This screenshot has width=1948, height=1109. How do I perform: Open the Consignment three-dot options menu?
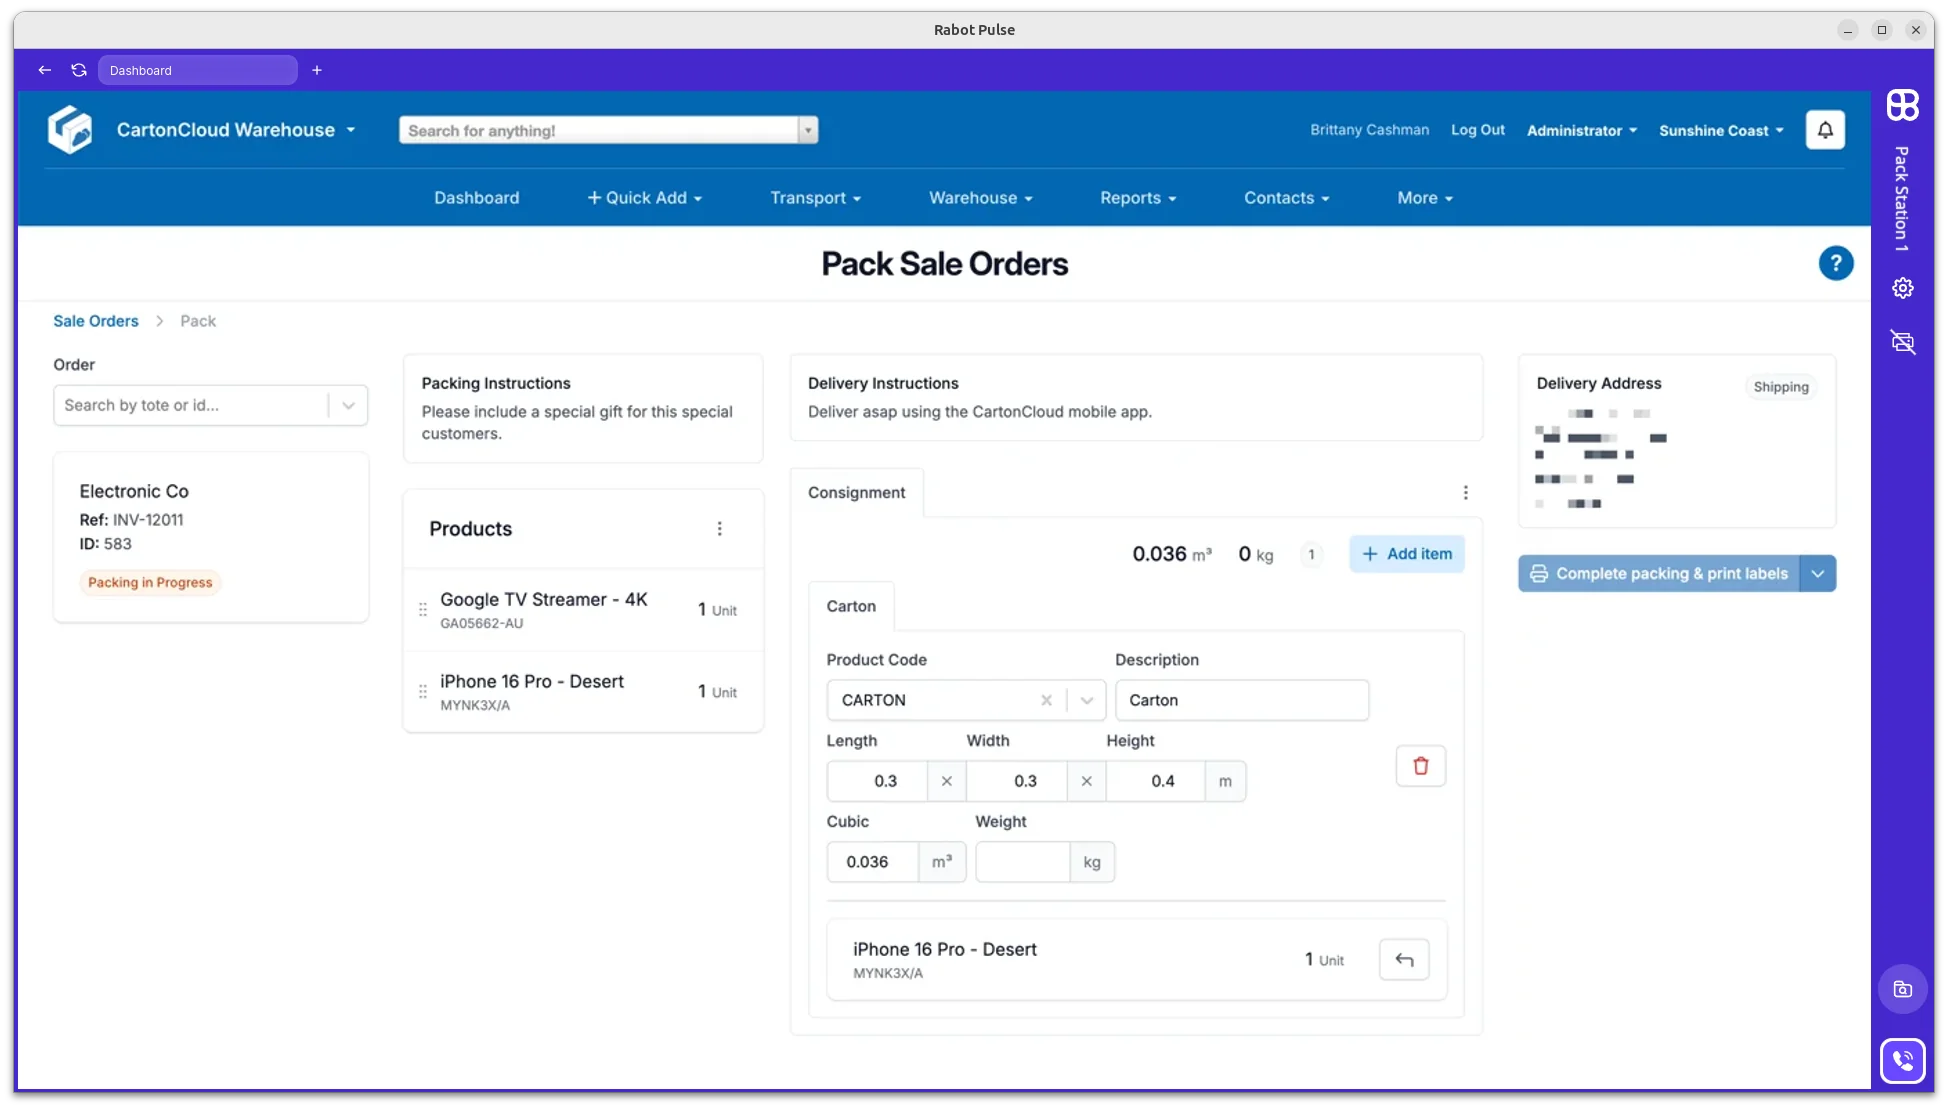click(1465, 492)
